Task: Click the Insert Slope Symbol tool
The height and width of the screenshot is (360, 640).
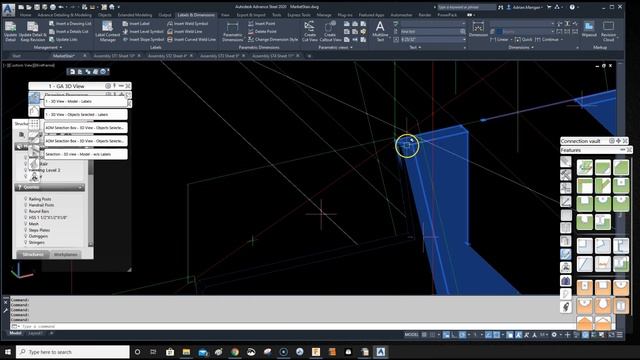Action: tap(143, 40)
